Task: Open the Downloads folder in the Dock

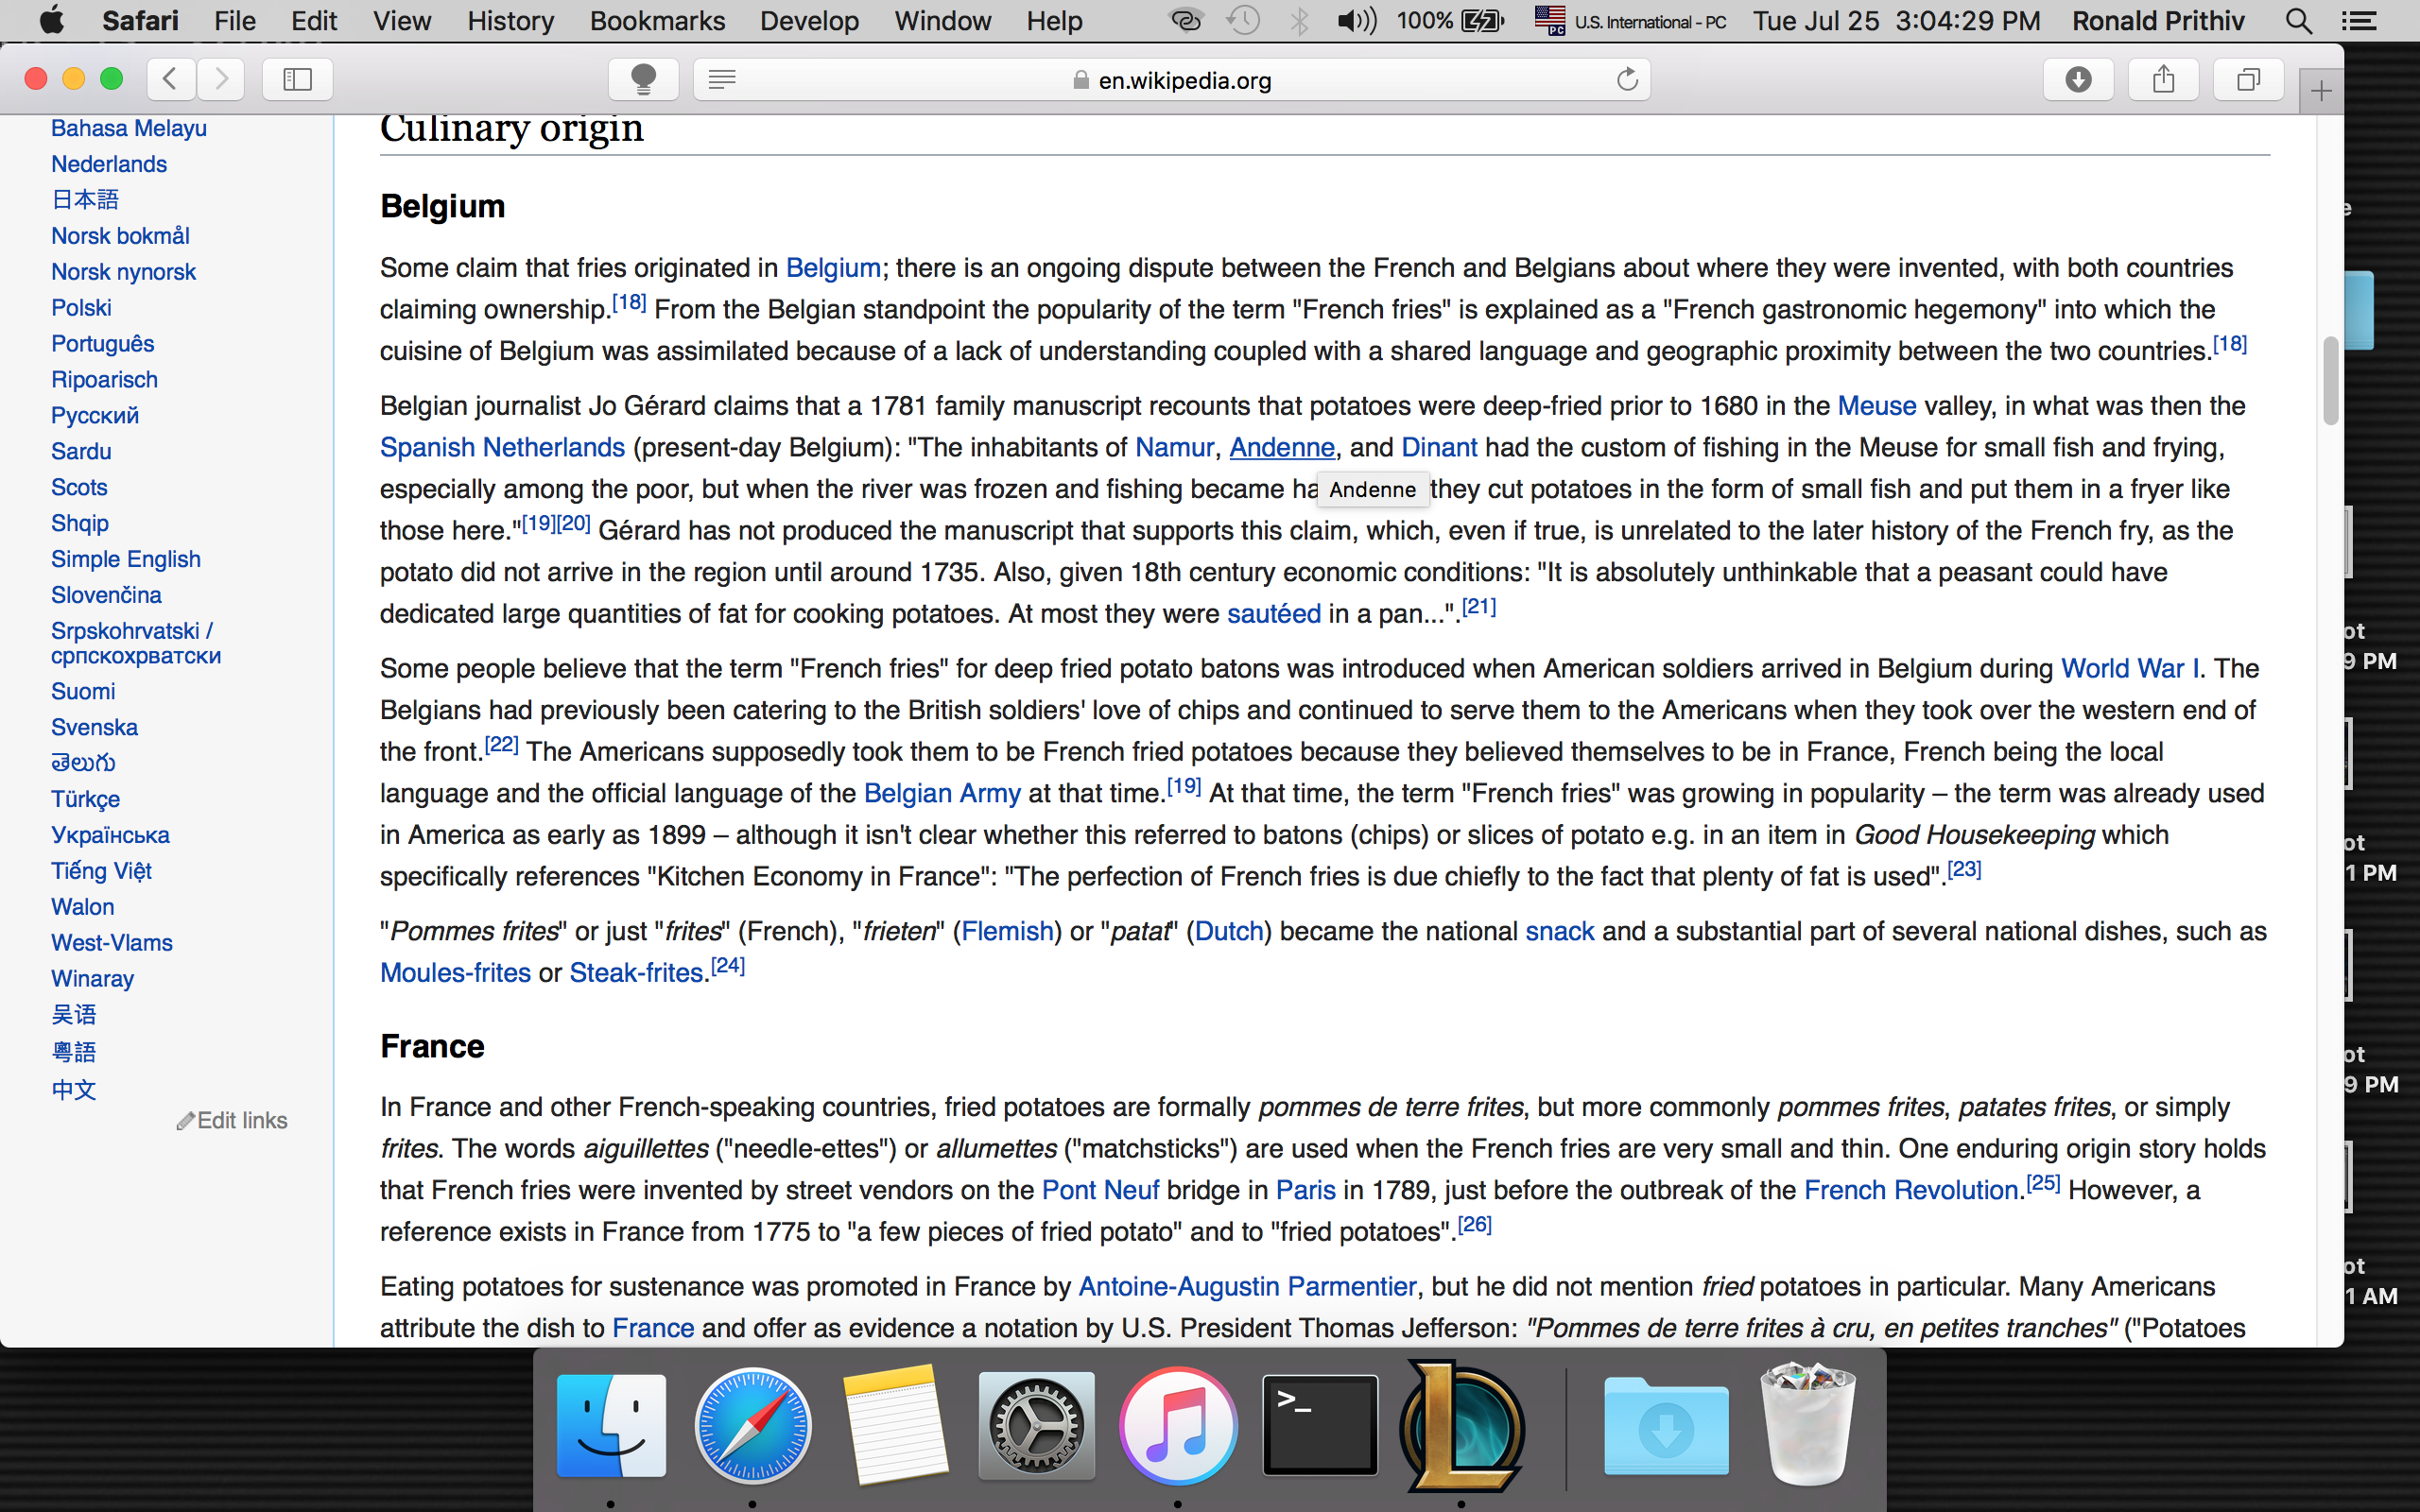Action: 1666,1427
